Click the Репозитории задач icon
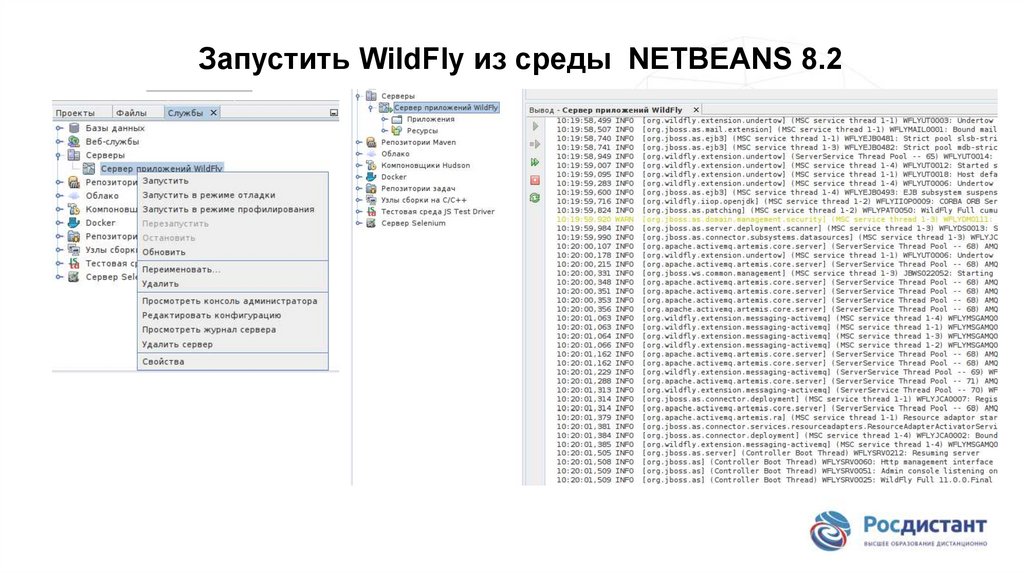Viewport: 1024px width, 574px height. pos(371,188)
